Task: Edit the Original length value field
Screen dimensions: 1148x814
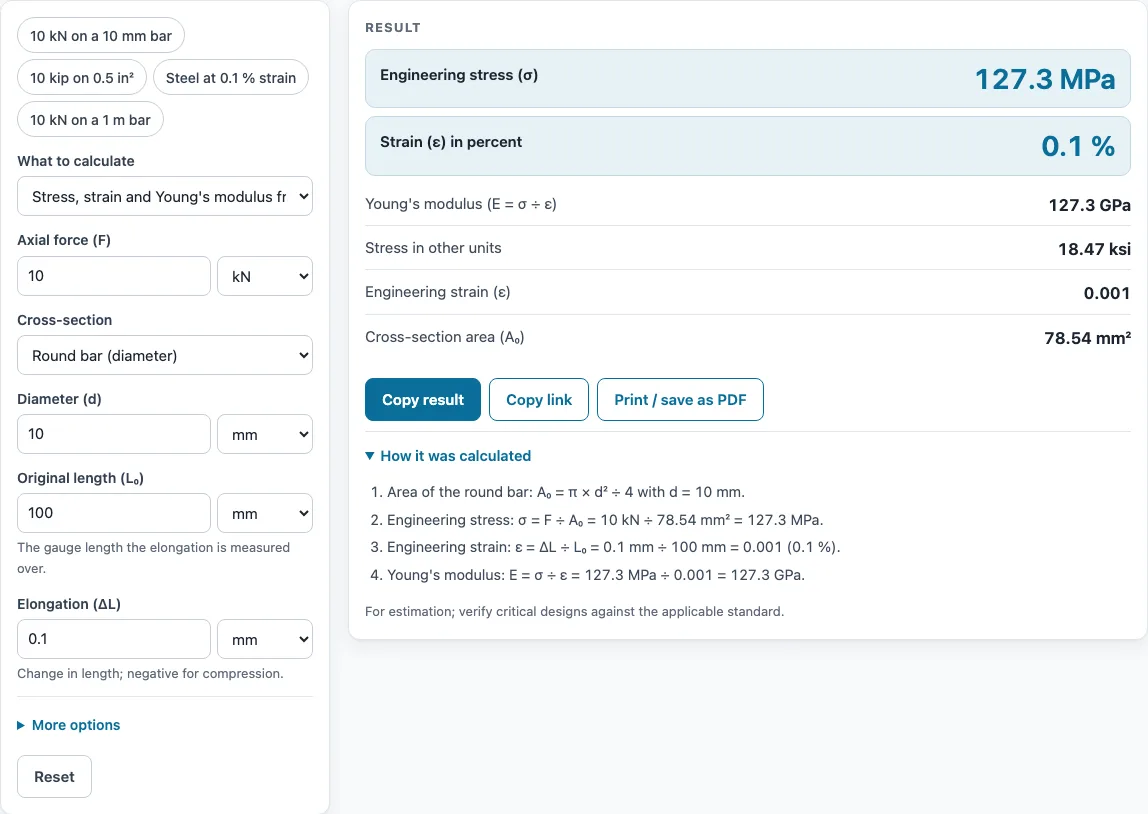Action: (113, 513)
